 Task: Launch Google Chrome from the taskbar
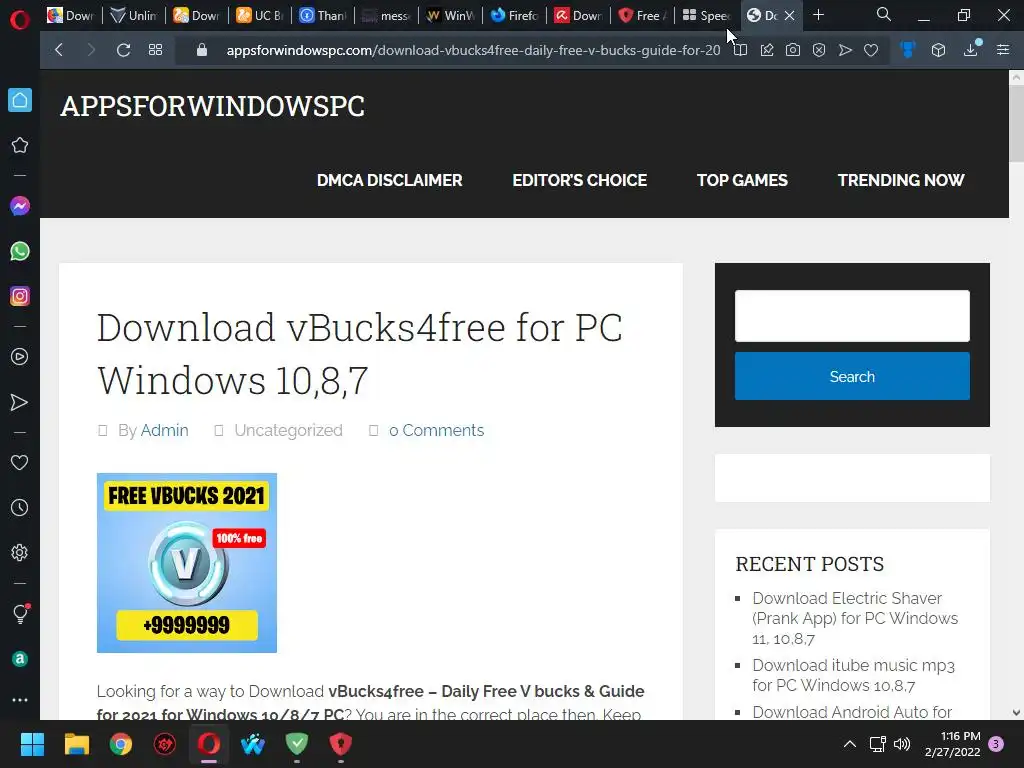click(121, 744)
